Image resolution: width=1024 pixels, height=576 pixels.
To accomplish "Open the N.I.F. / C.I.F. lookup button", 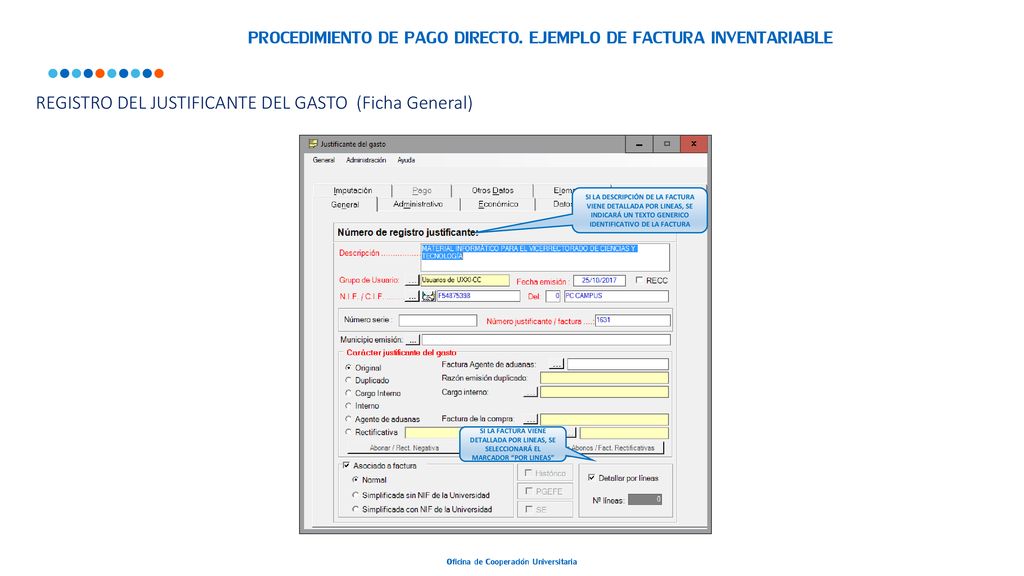I will coord(411,296).
